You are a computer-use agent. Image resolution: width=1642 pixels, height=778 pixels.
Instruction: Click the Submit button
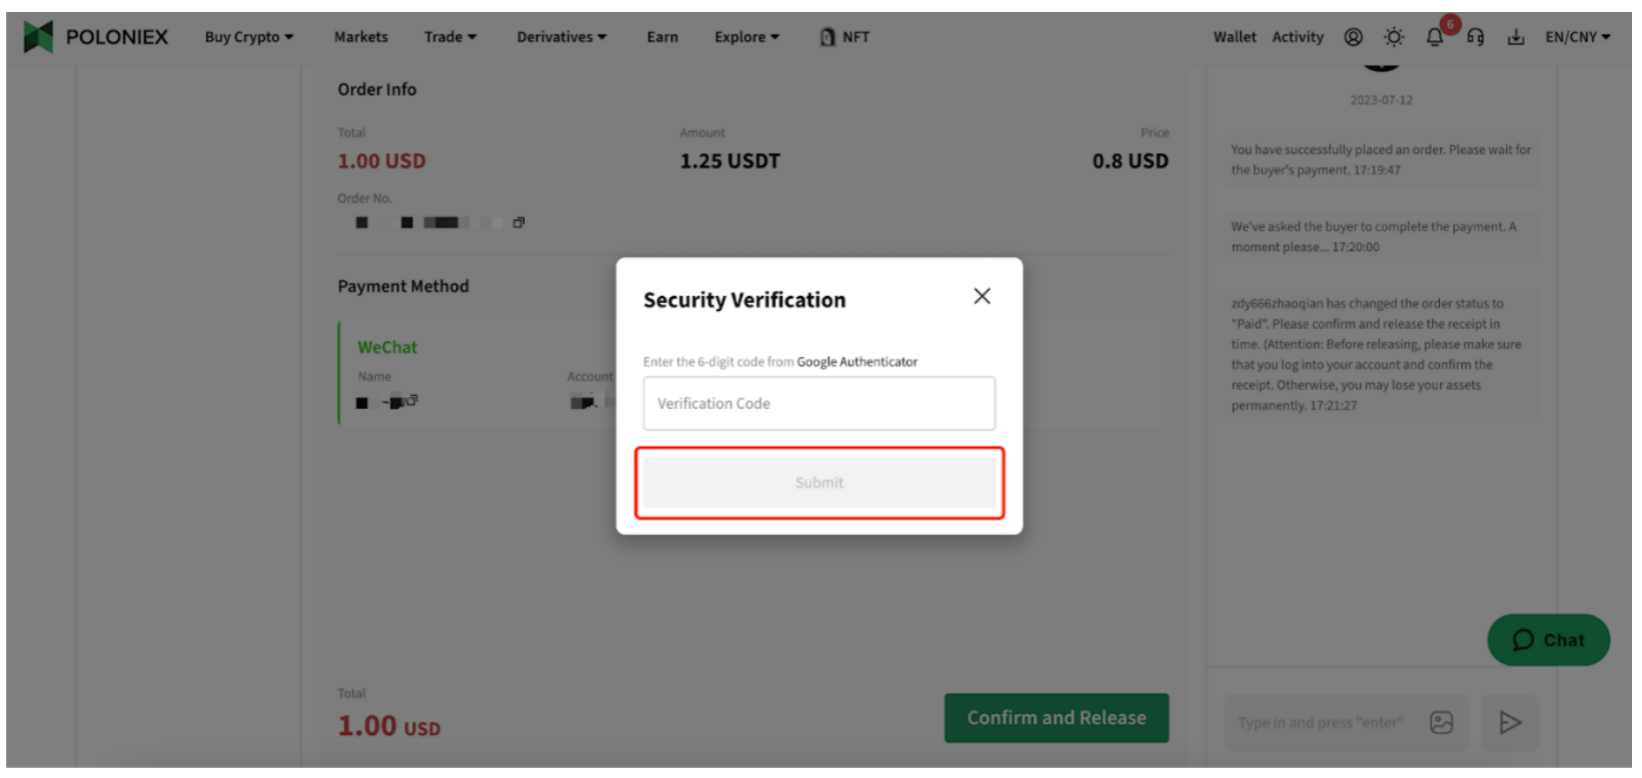(819, 483)
